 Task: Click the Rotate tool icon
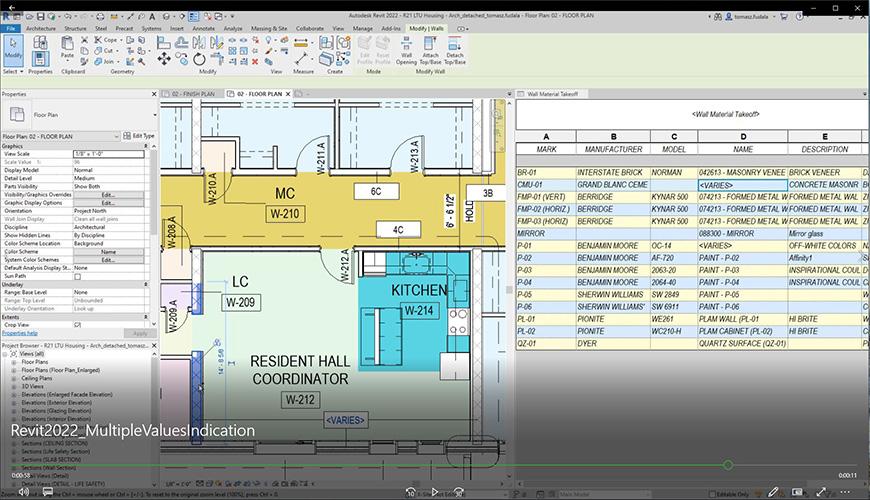click(199, 59)
